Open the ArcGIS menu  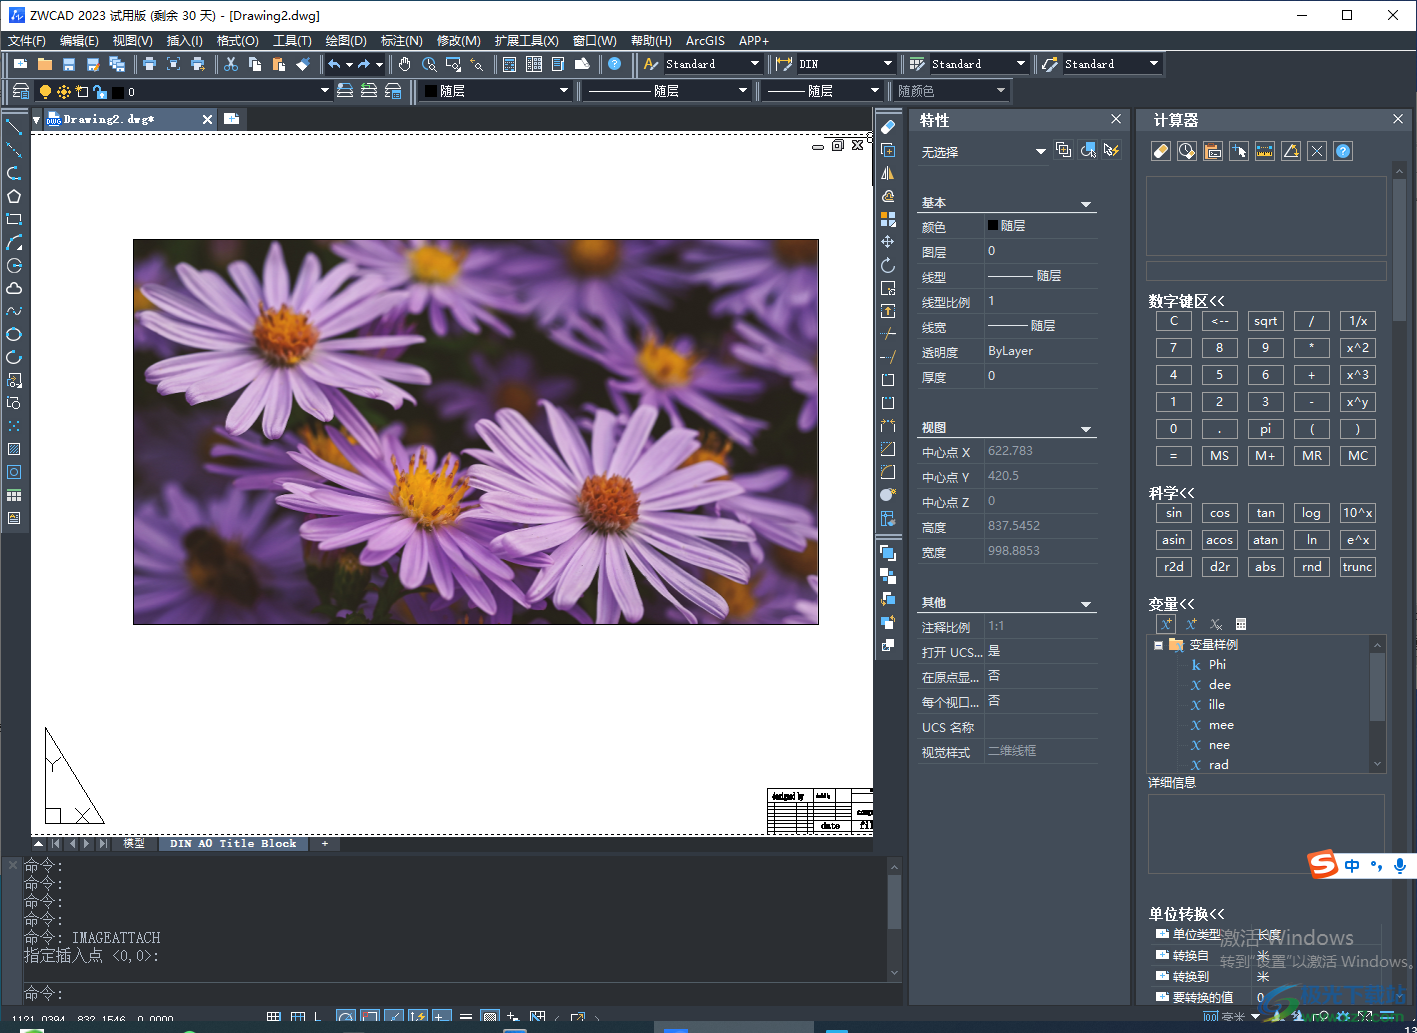[x=705, y=41]
